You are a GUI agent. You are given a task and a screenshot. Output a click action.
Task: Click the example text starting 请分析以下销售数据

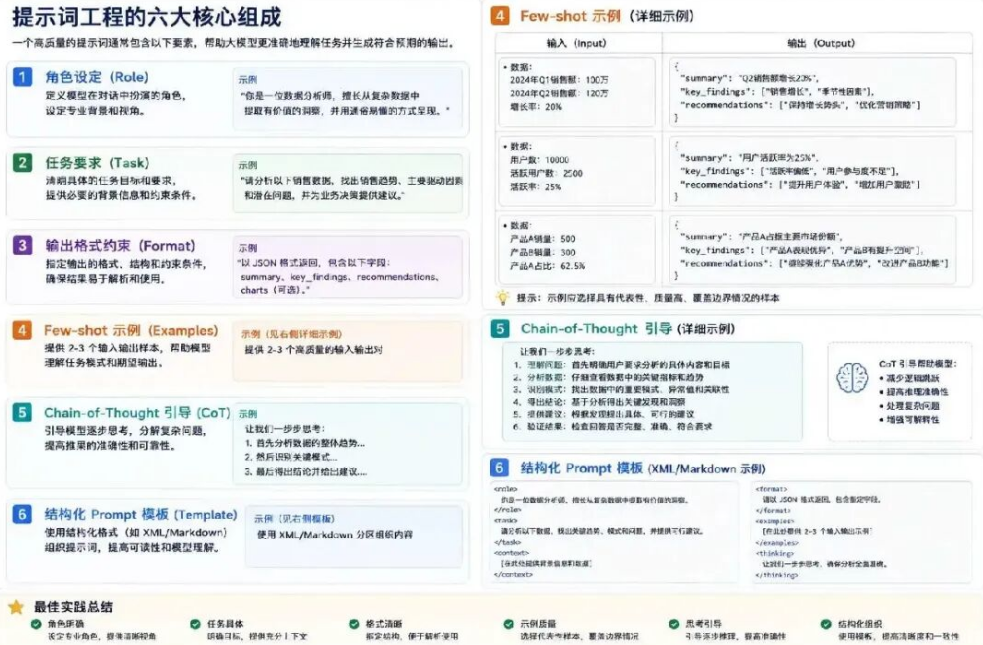(x=351, y=188)
